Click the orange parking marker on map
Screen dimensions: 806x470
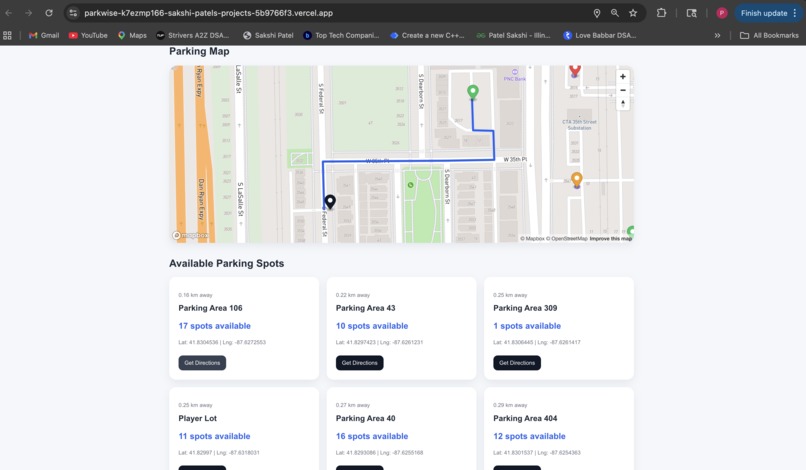pos(577,179)
